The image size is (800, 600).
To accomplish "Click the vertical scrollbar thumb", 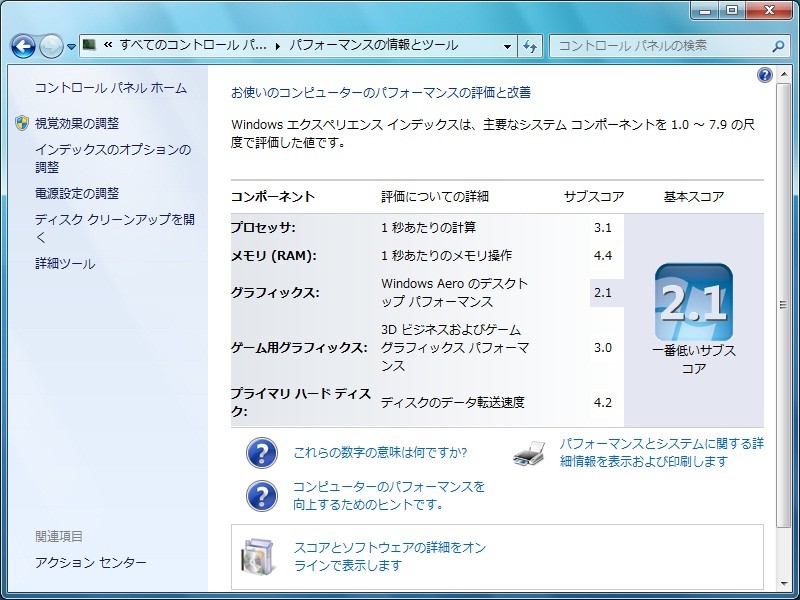I will point(783,305).
